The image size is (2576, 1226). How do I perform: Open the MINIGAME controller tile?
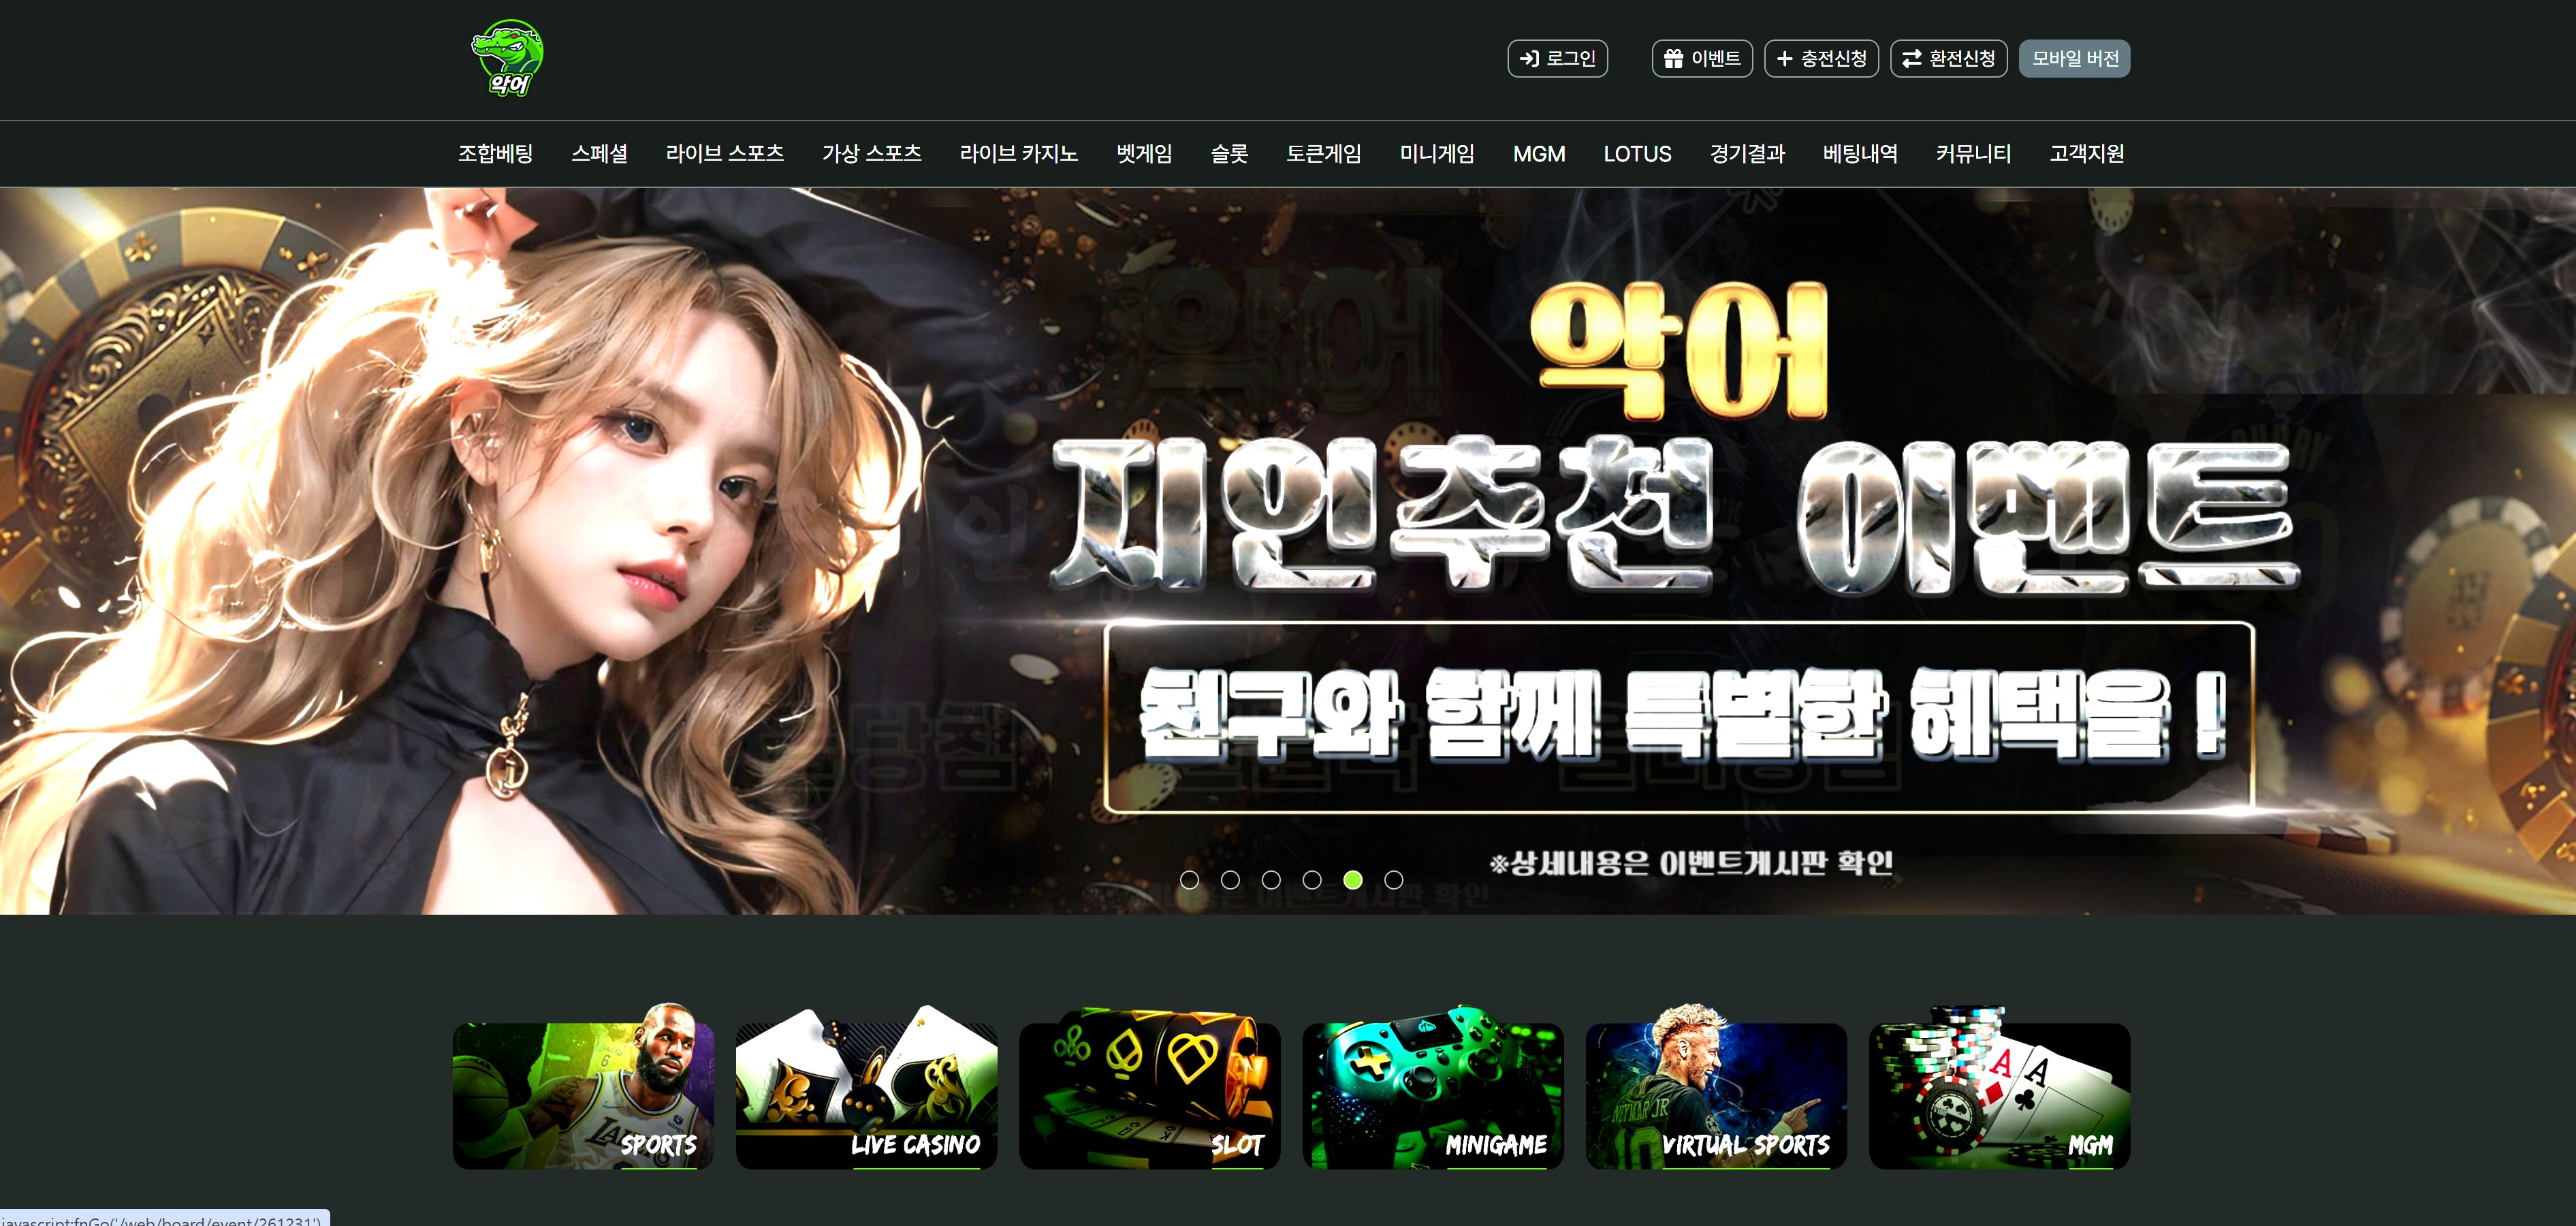1432,1095
